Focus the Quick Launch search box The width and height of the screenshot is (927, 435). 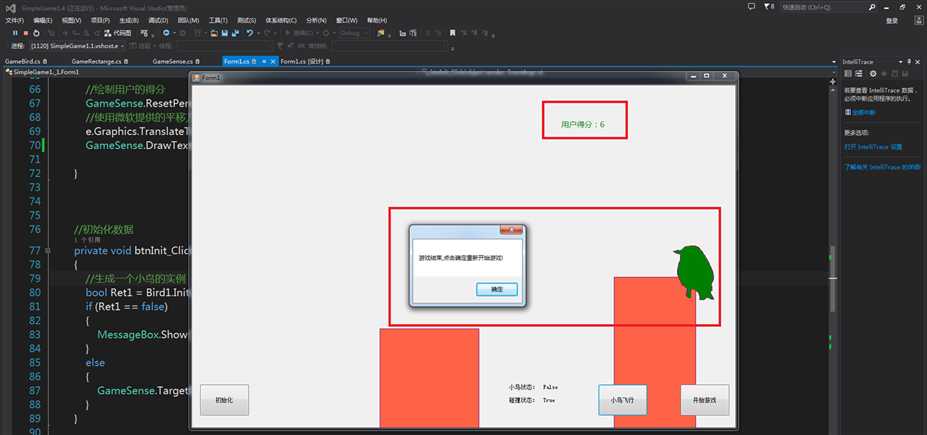click(824, 7)
